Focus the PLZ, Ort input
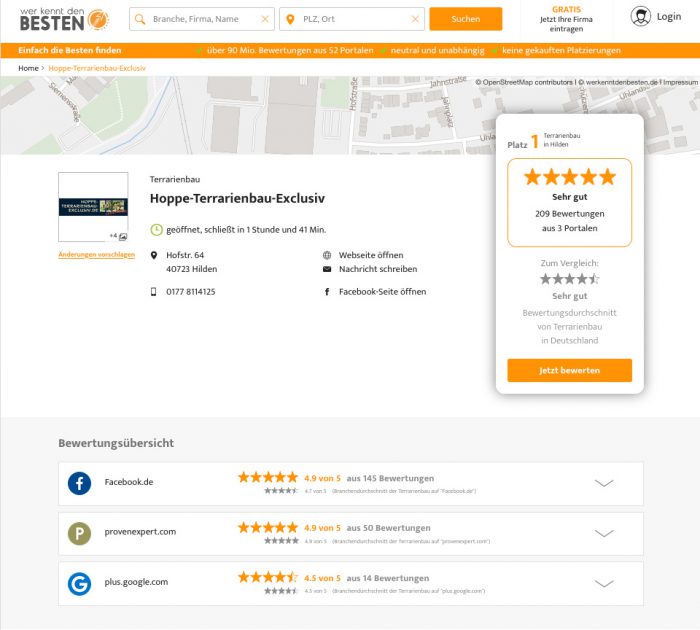700x630 pixels. coord(352,19)
